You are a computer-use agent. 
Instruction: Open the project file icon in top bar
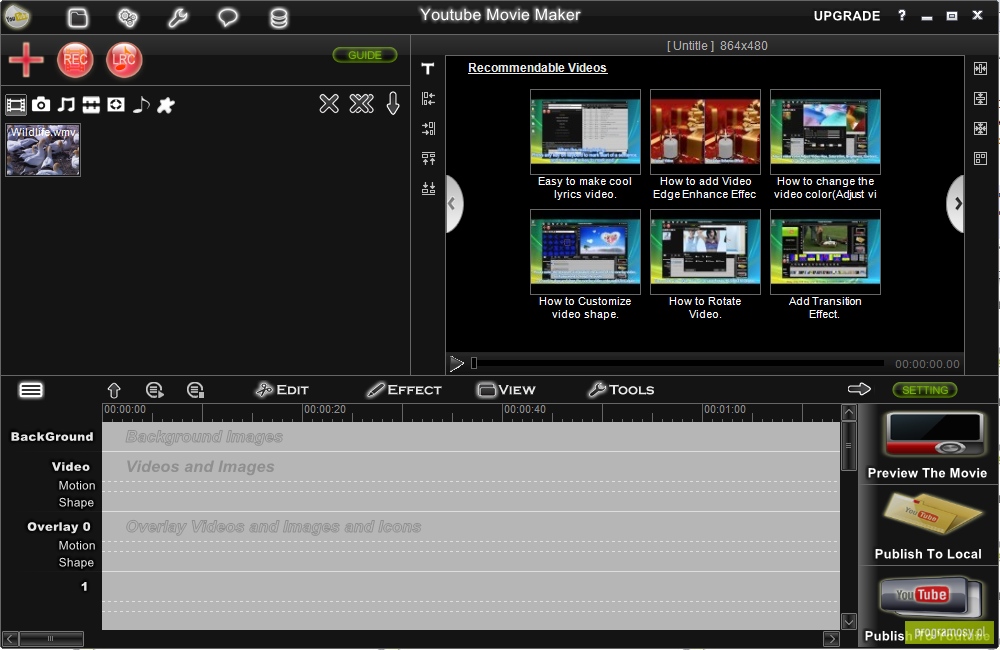point(78,17)
